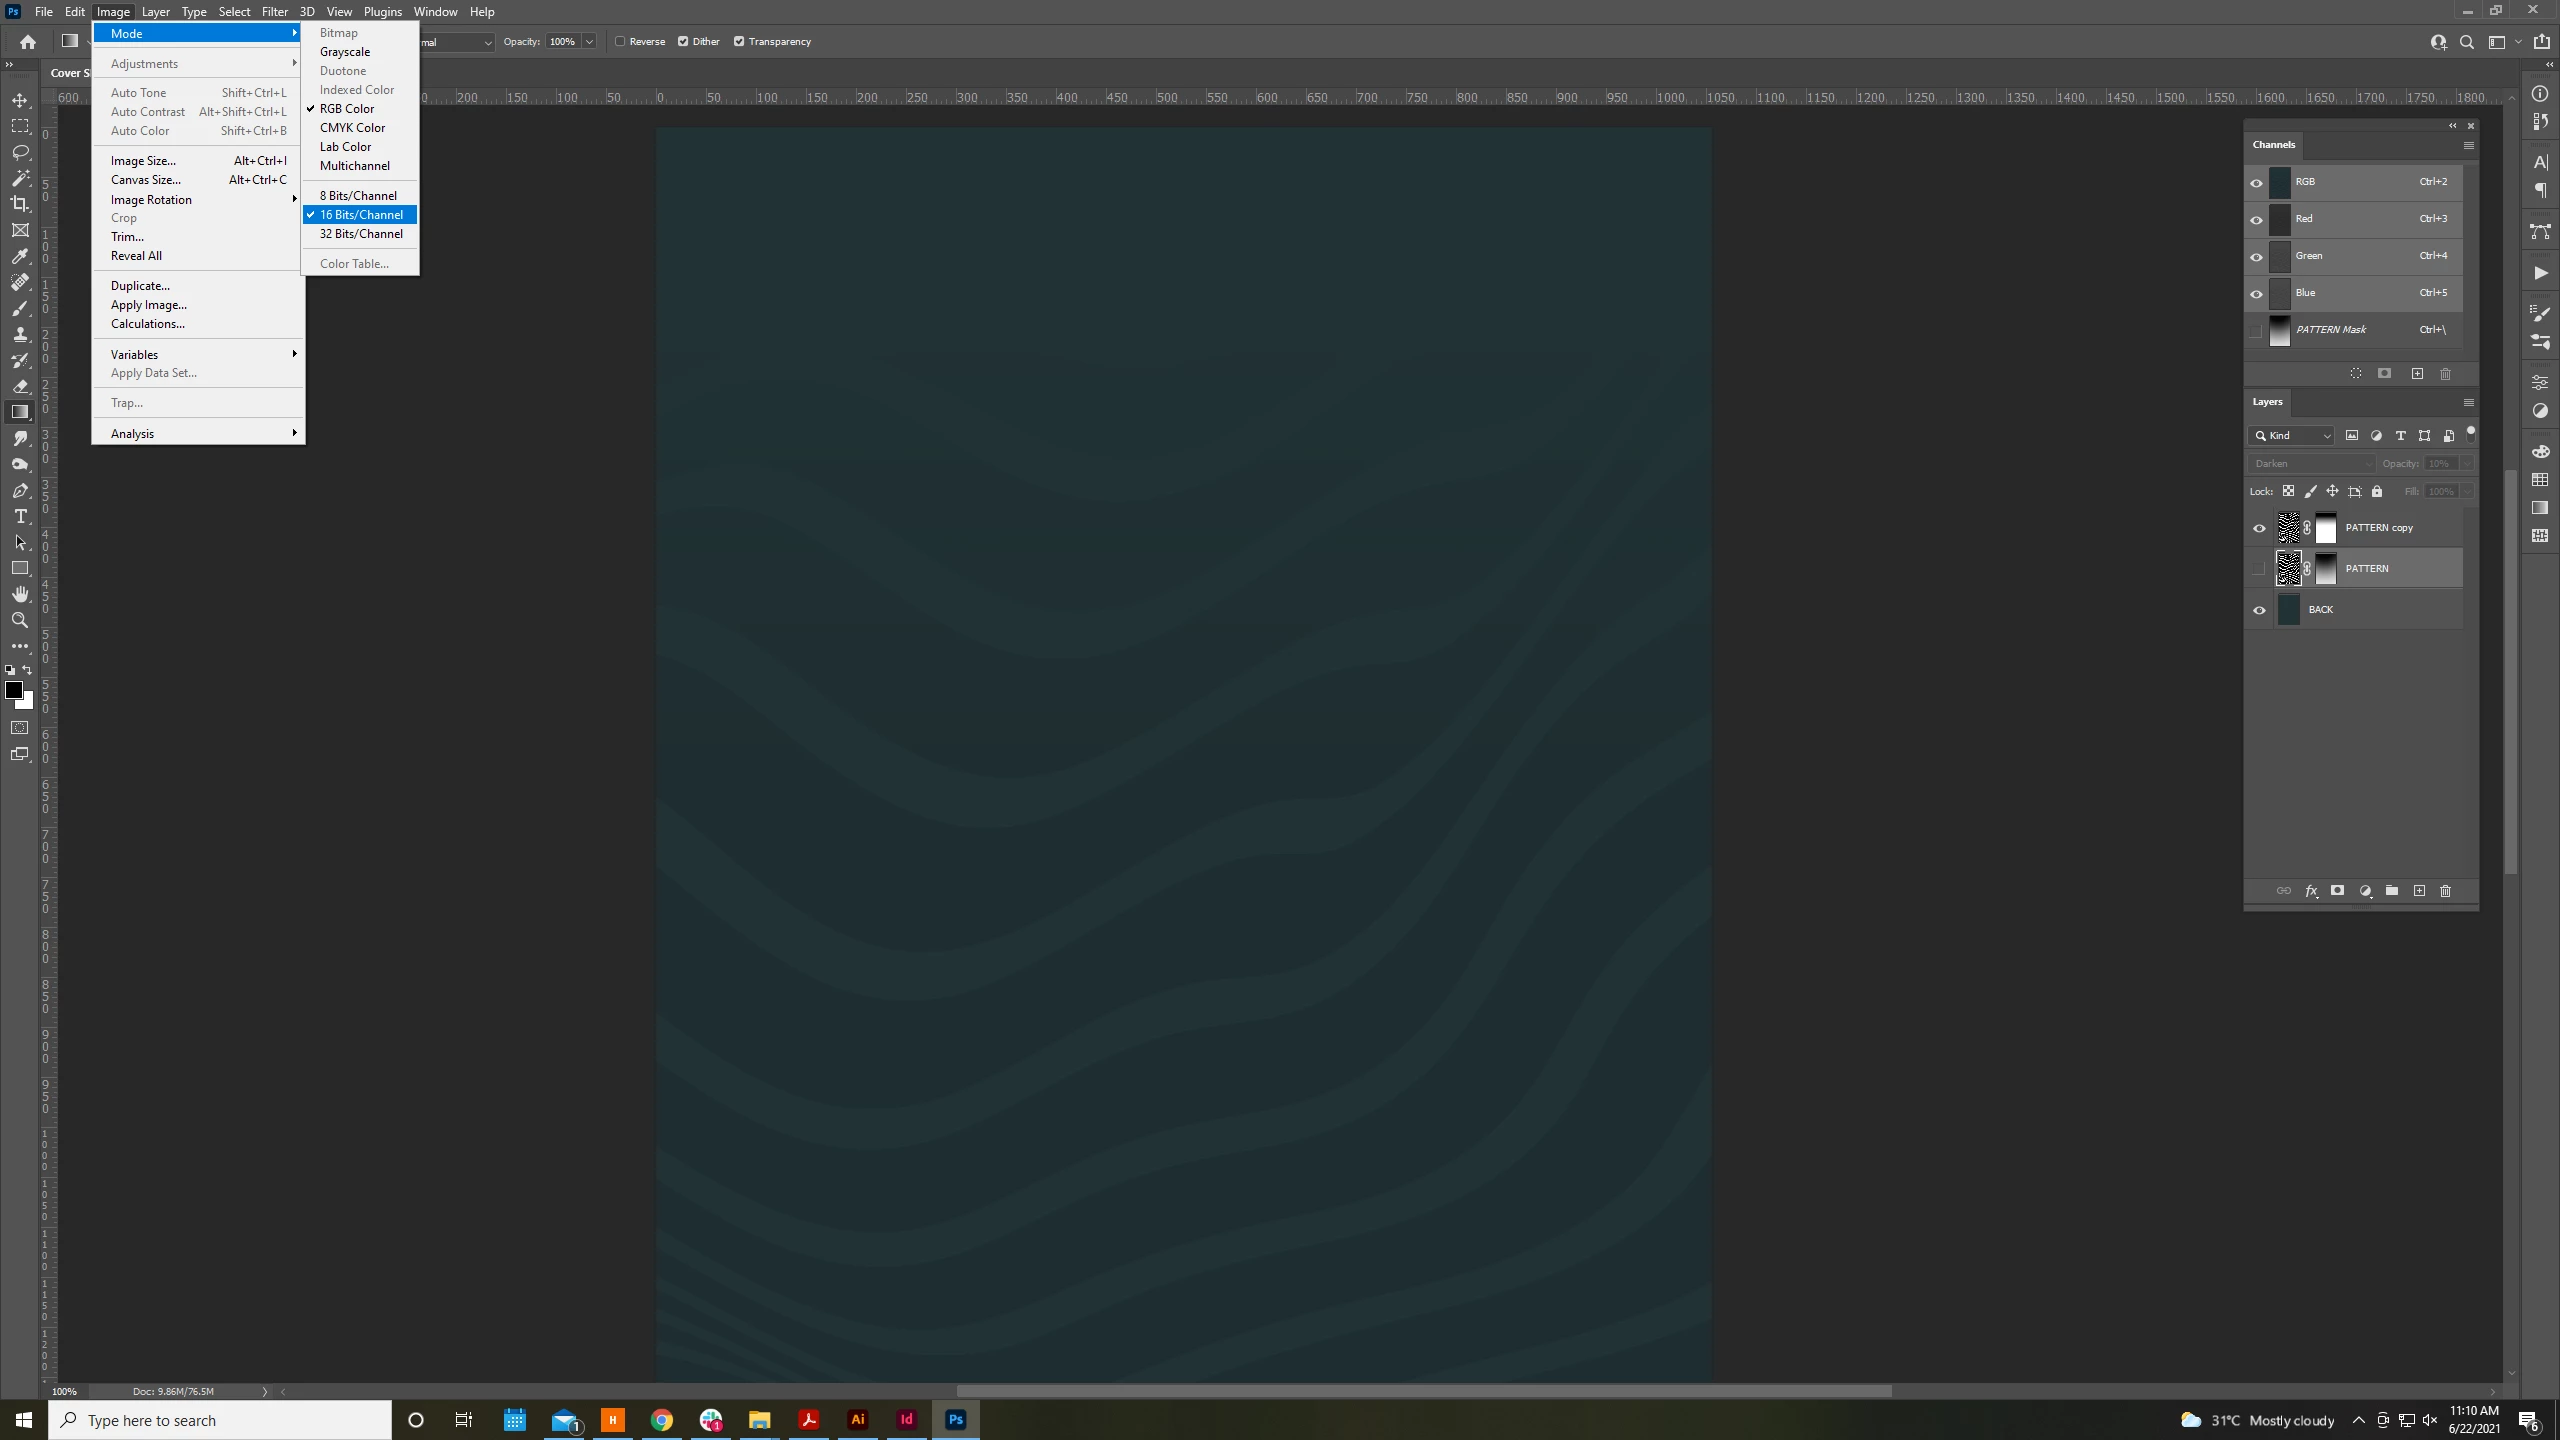Open Illustrator from the taskbar
This screenshot has height=1440, width=2560.
pos(857,1420)
